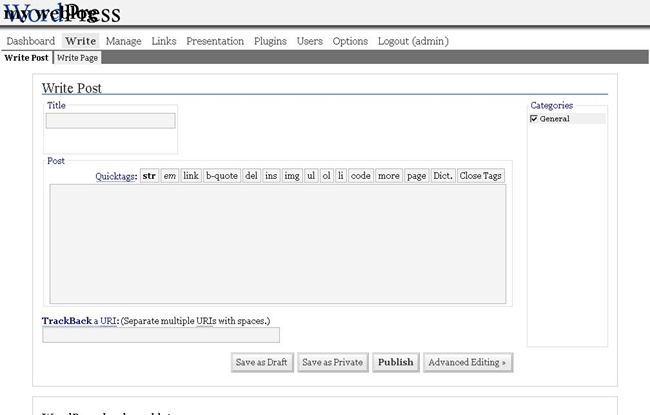This screenshot has height=415, width=650.
Task: Click the Close Tags button
Action: click(x=481, y=176)
